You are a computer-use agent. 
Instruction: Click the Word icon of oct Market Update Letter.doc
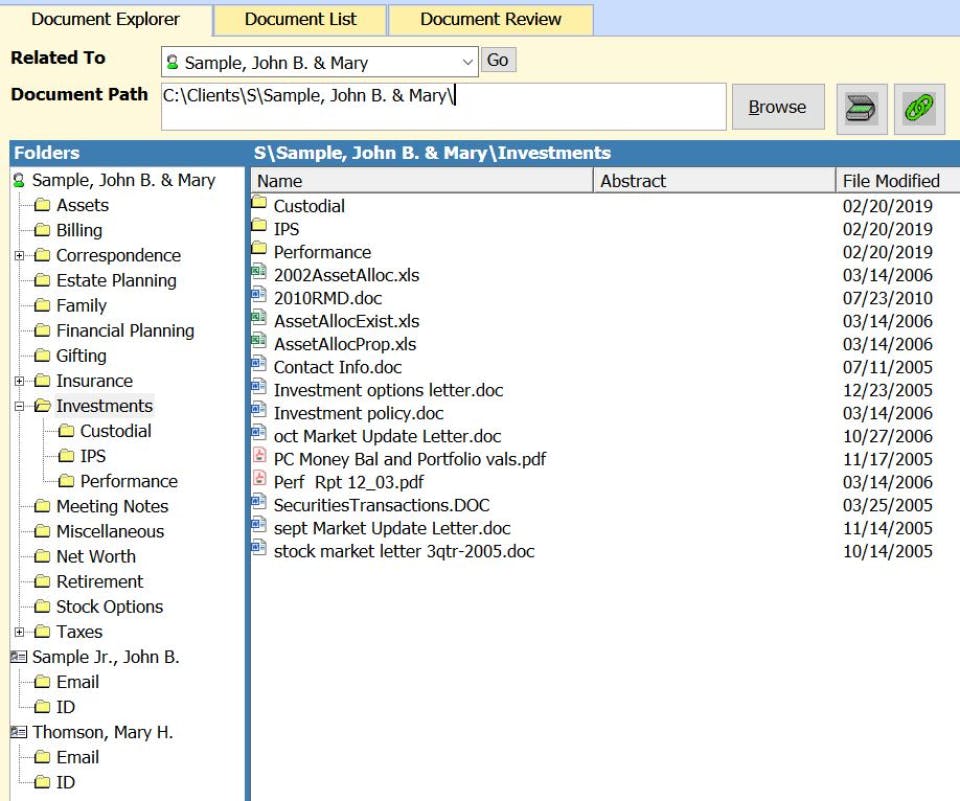259,432
